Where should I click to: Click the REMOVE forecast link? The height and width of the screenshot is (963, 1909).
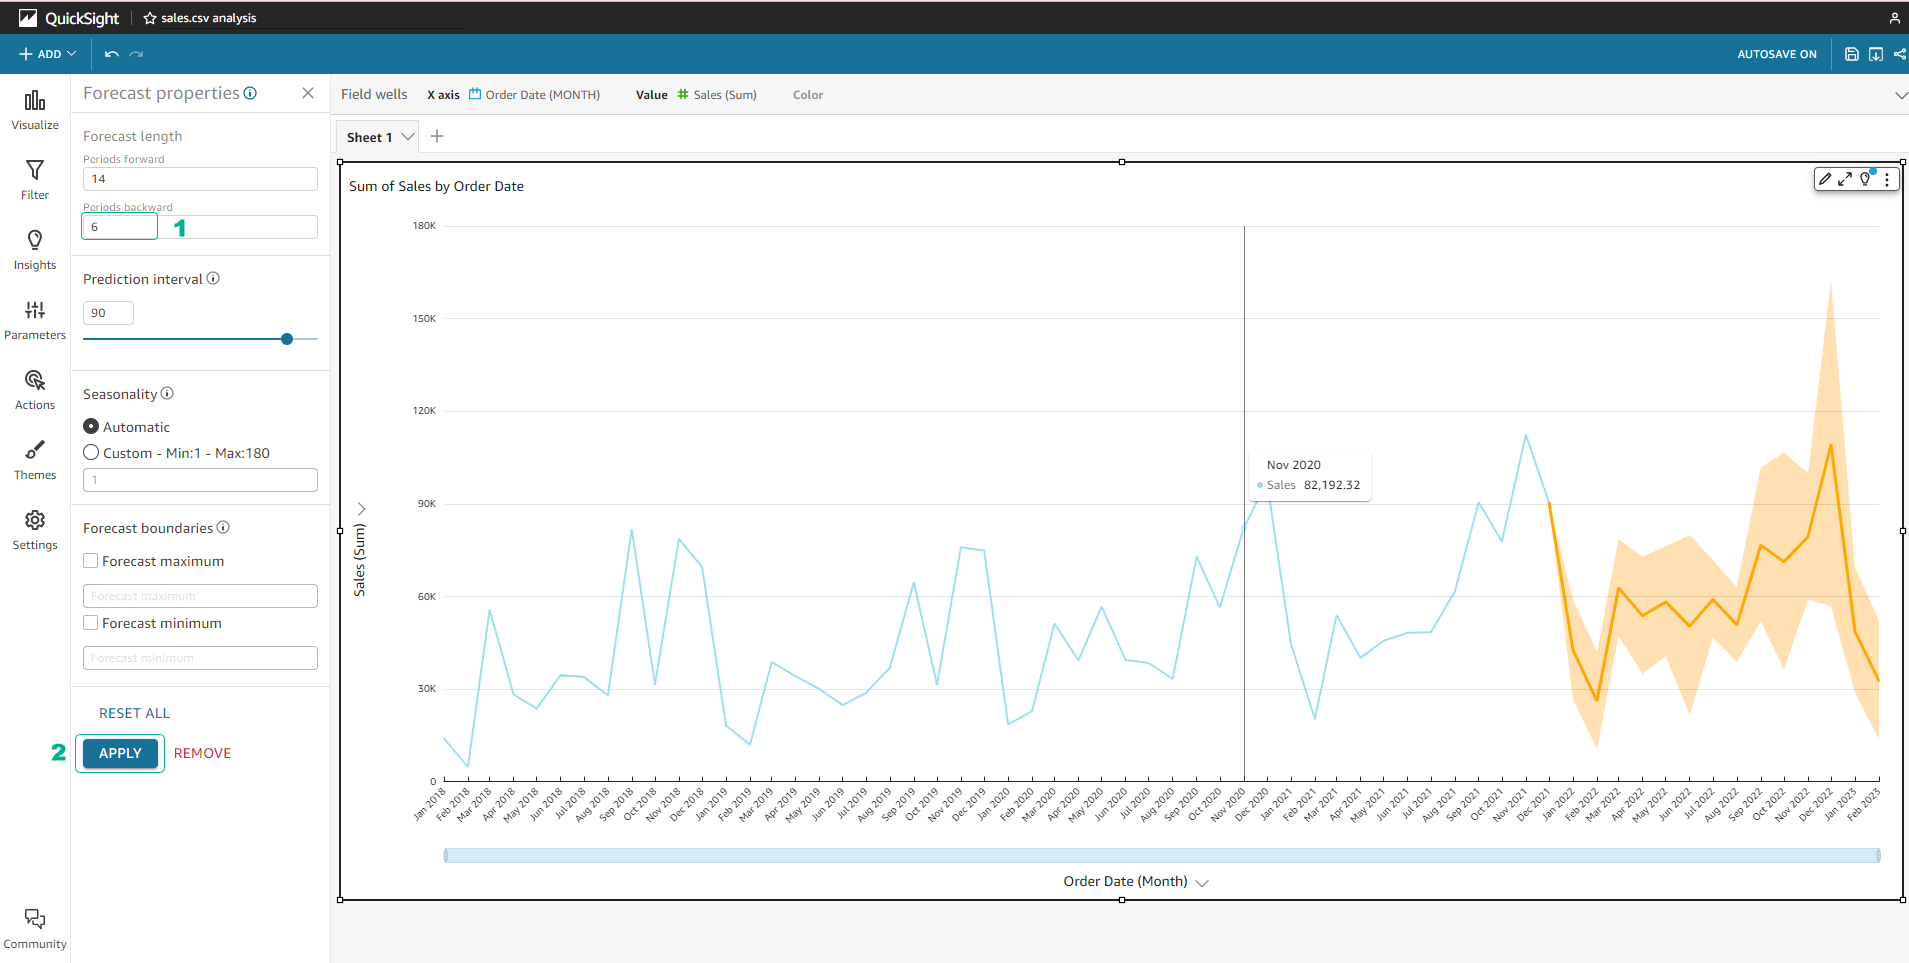click(x=202, y=753)
